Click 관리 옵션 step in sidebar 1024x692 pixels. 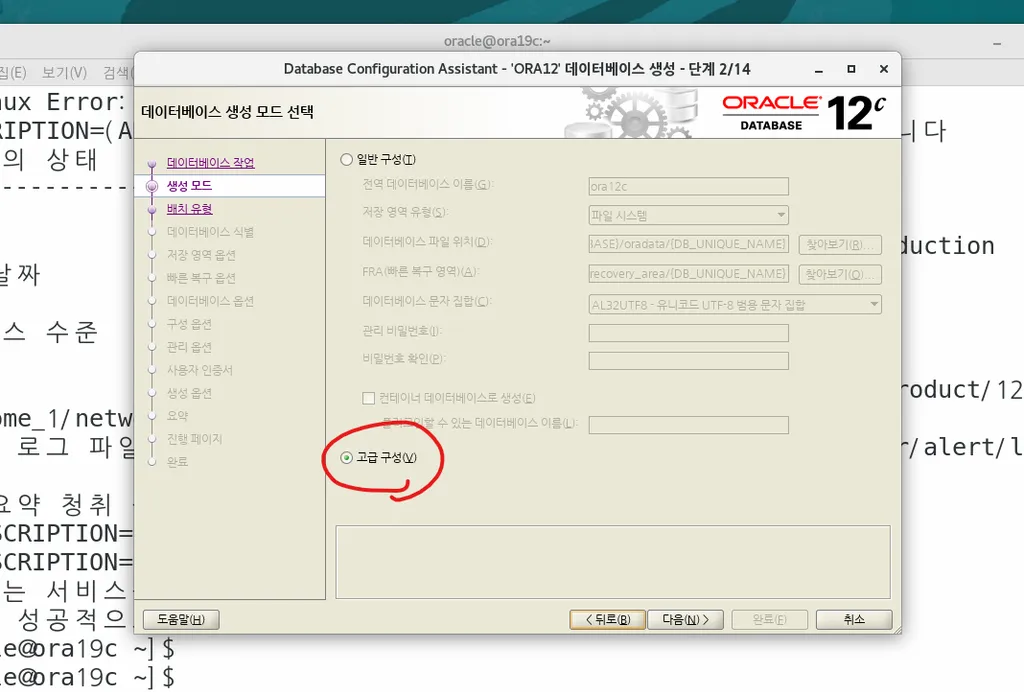[x=189, y=347]
